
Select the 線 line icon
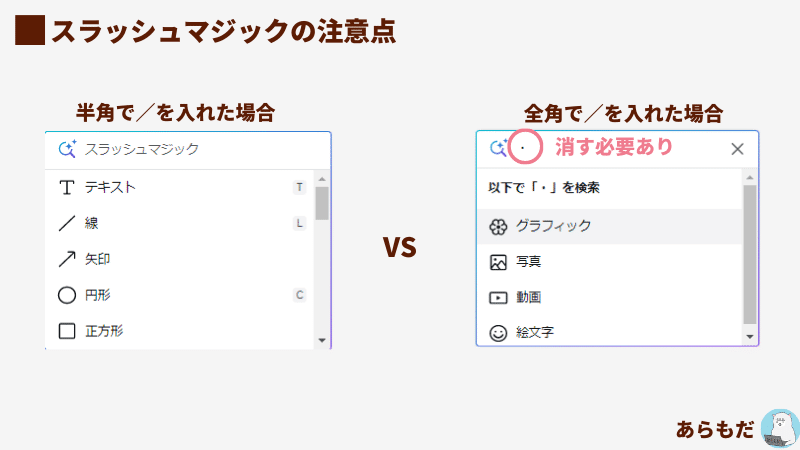[x=67, y=223]
